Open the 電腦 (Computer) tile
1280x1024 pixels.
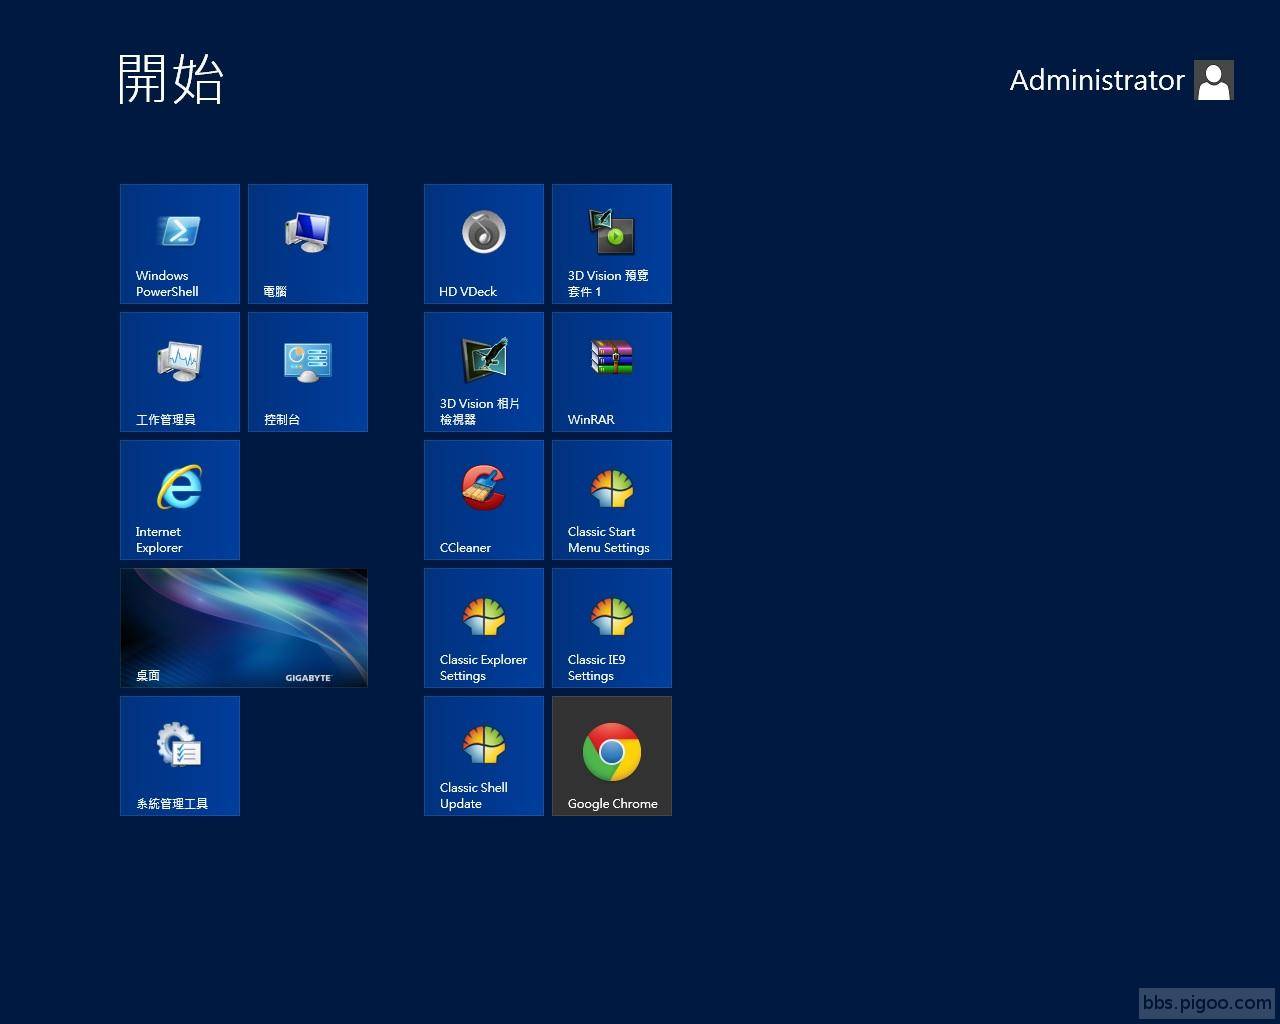[308, 244]
